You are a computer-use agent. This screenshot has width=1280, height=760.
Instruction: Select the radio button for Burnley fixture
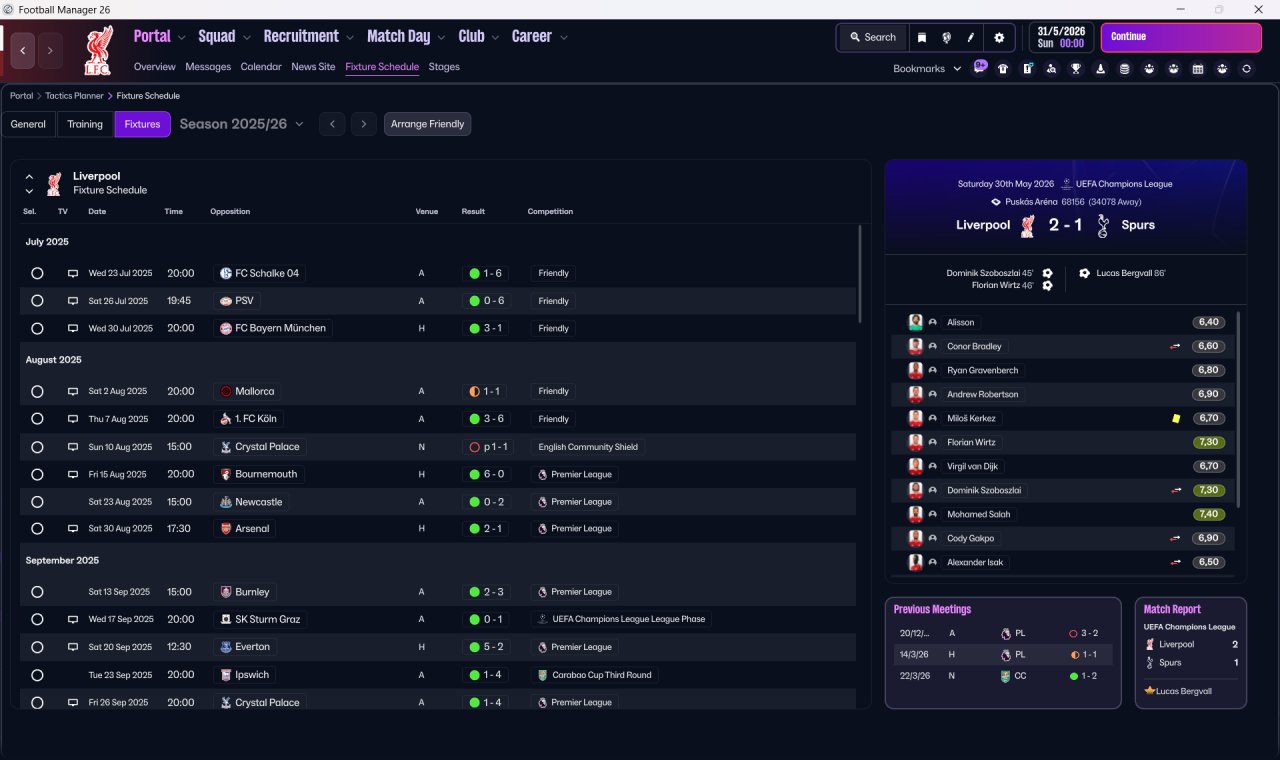click(37, 592)
